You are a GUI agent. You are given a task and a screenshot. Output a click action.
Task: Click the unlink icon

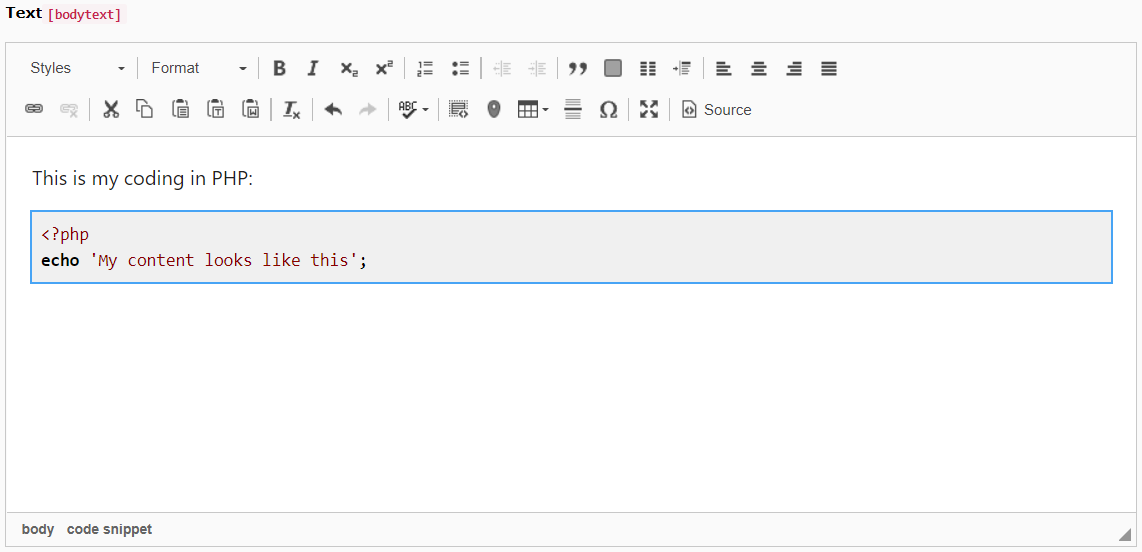tap(69, 109)
